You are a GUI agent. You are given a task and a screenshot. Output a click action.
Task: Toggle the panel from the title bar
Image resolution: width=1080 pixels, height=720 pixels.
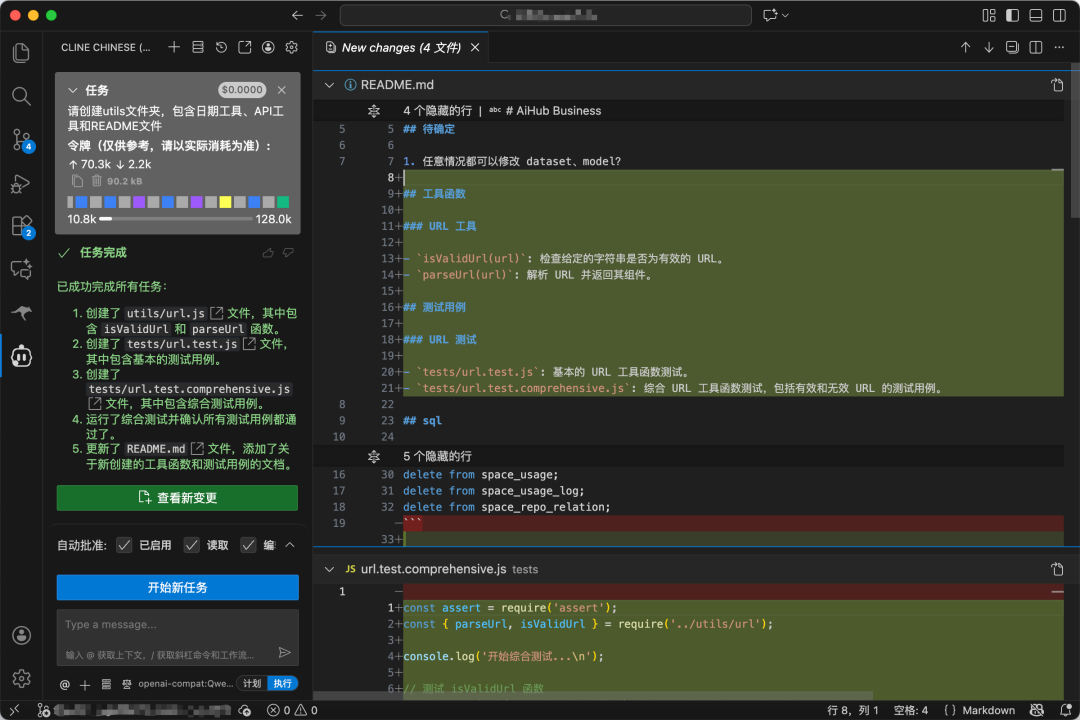pyautogui.click(x=1035, y=15)
